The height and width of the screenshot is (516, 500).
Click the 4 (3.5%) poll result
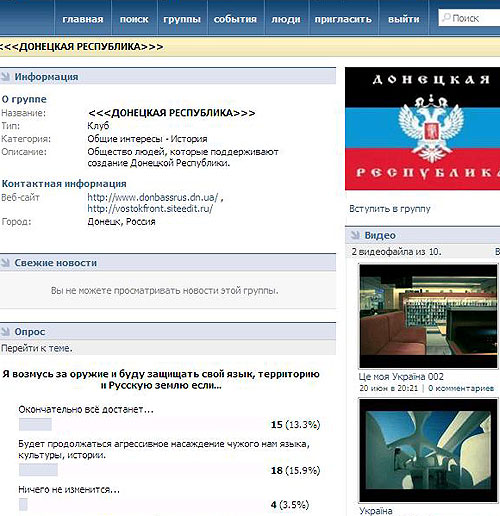point(290,505)
